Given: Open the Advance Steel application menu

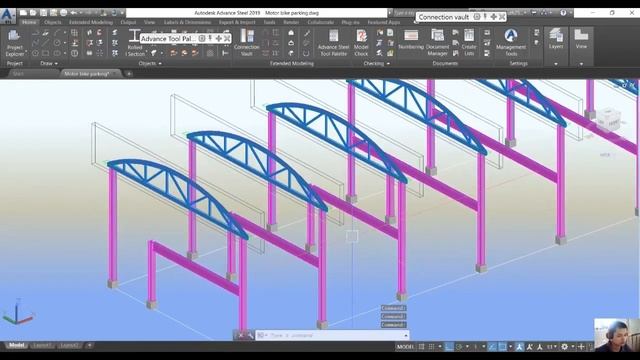Looking at the screenshot, I should click(x=8, y=16).
